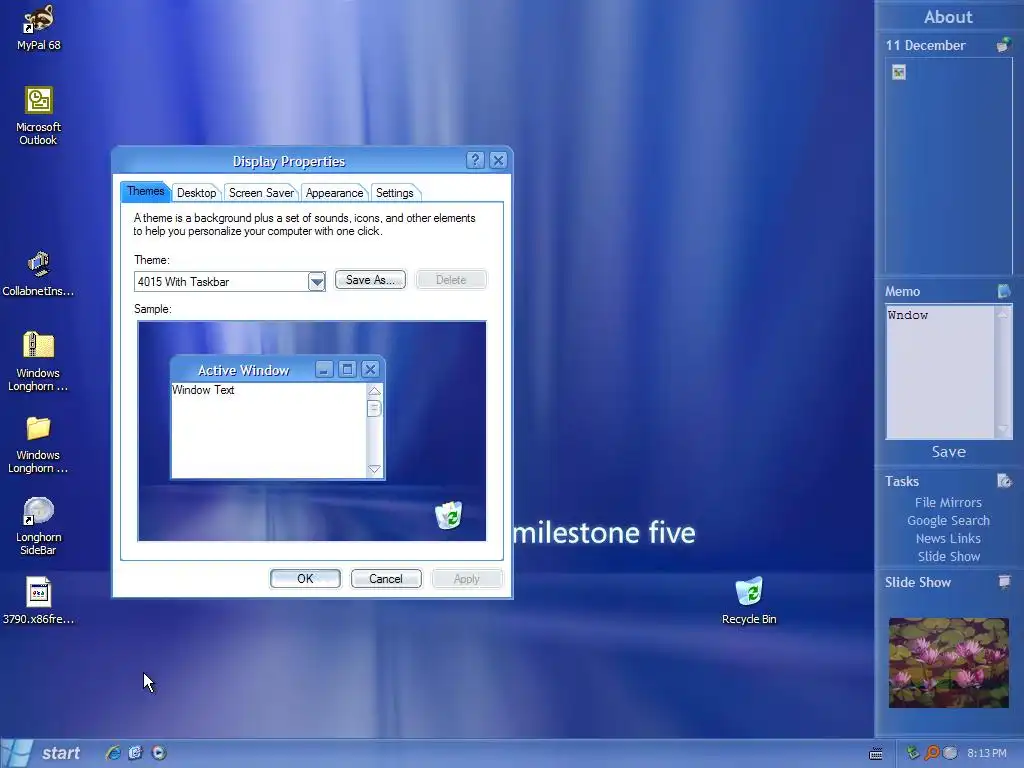The height and width of the screenshot is (768, 1024).
Task: Close the Display Properties dialog
Action: 498,160
